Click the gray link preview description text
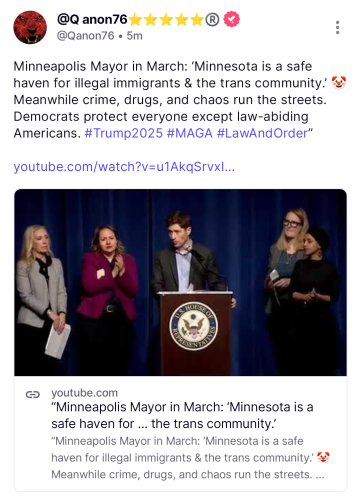 (190, 458)
